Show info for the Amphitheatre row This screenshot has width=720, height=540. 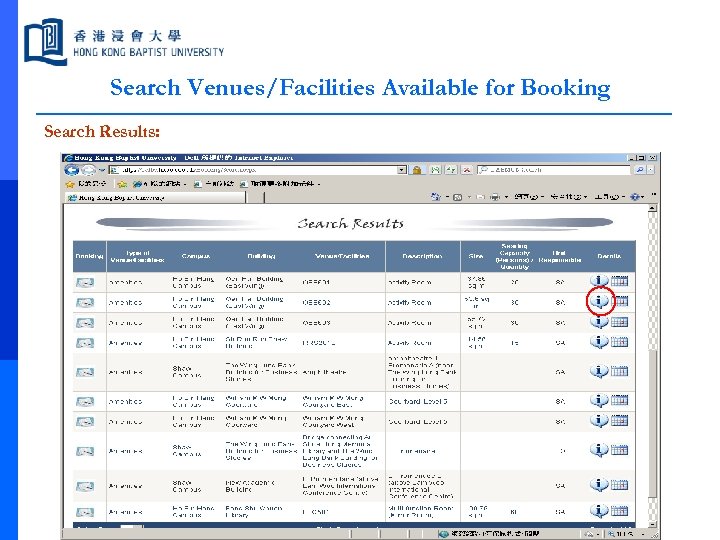tap(599, 371)
